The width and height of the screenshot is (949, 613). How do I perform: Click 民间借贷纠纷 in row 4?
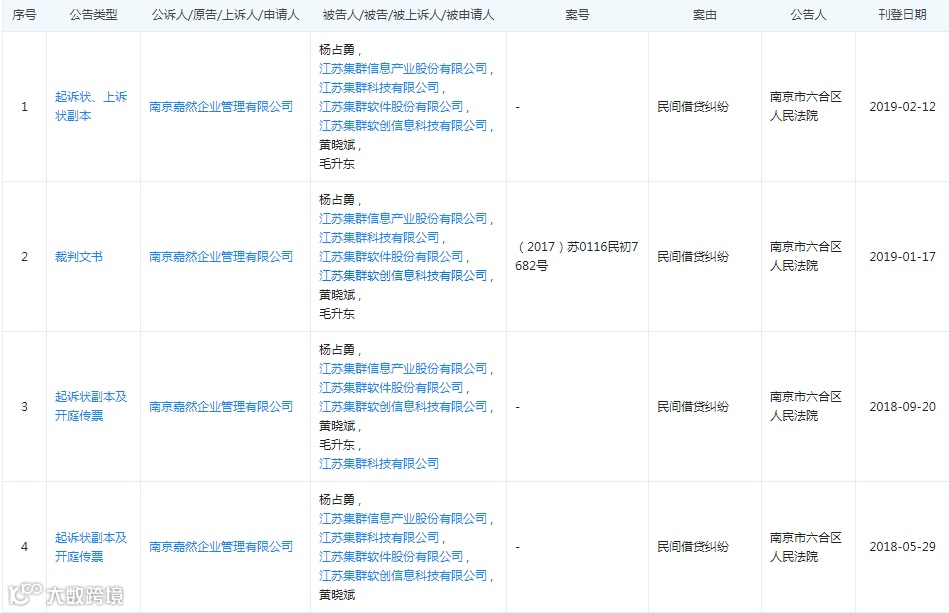point(693,546)
